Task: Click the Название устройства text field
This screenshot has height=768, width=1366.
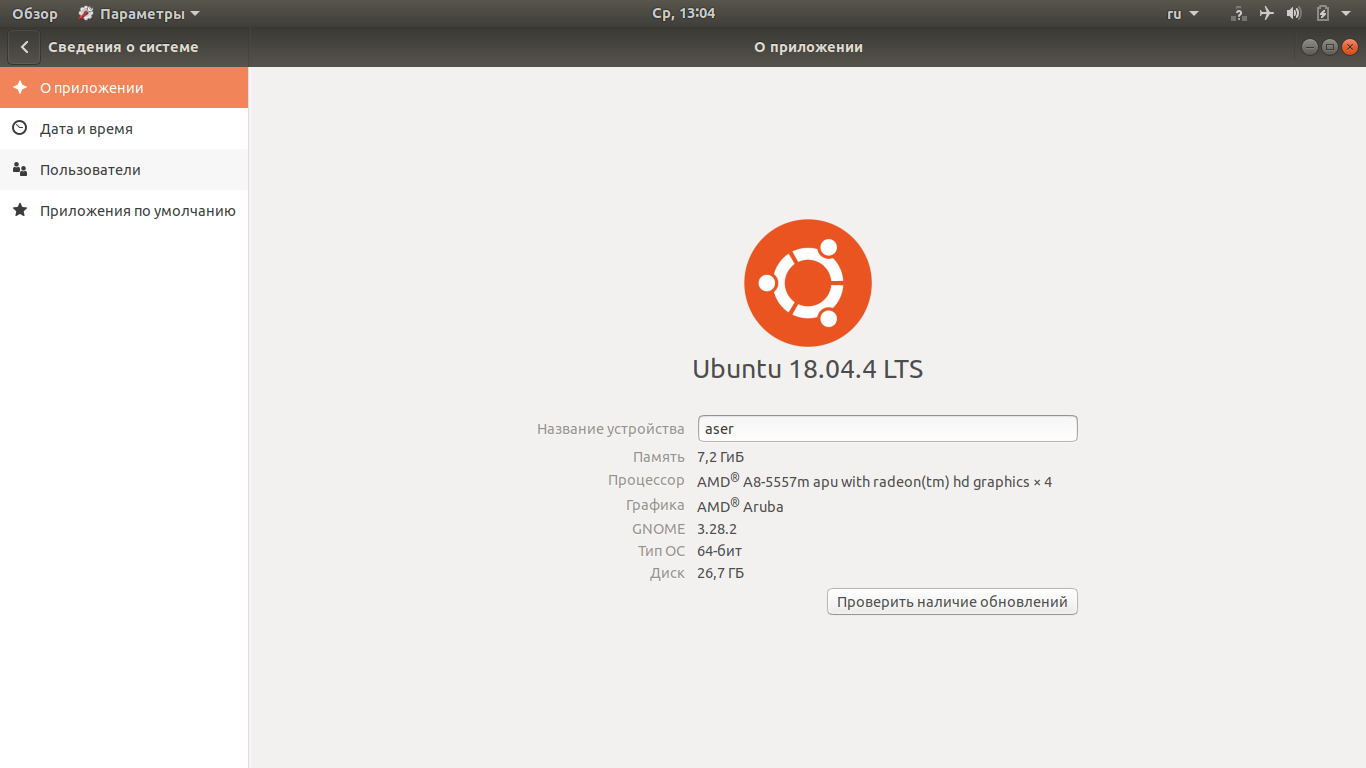Action: click(887, 429)
